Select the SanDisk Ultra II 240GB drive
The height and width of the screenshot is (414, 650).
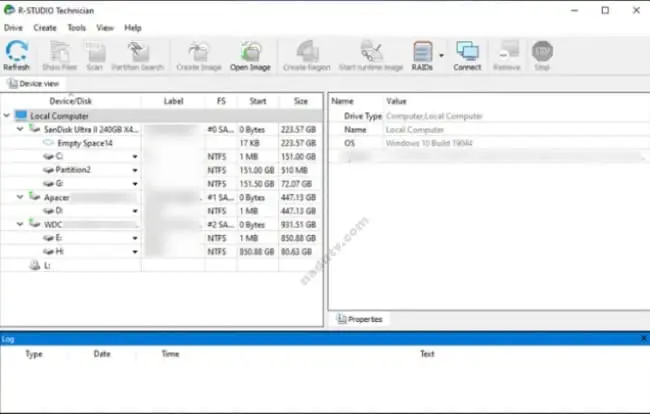[x=91, y=130]
